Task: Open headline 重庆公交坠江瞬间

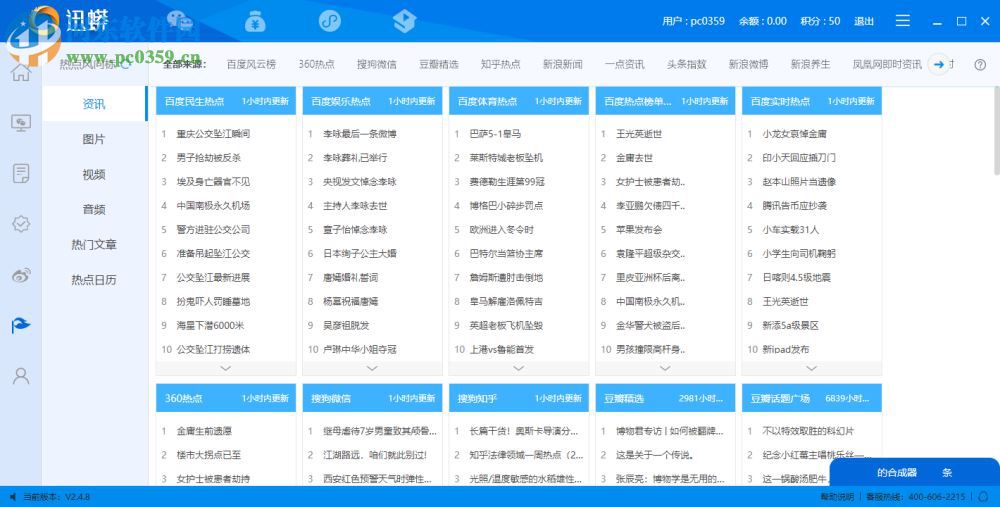Action: 213,134
